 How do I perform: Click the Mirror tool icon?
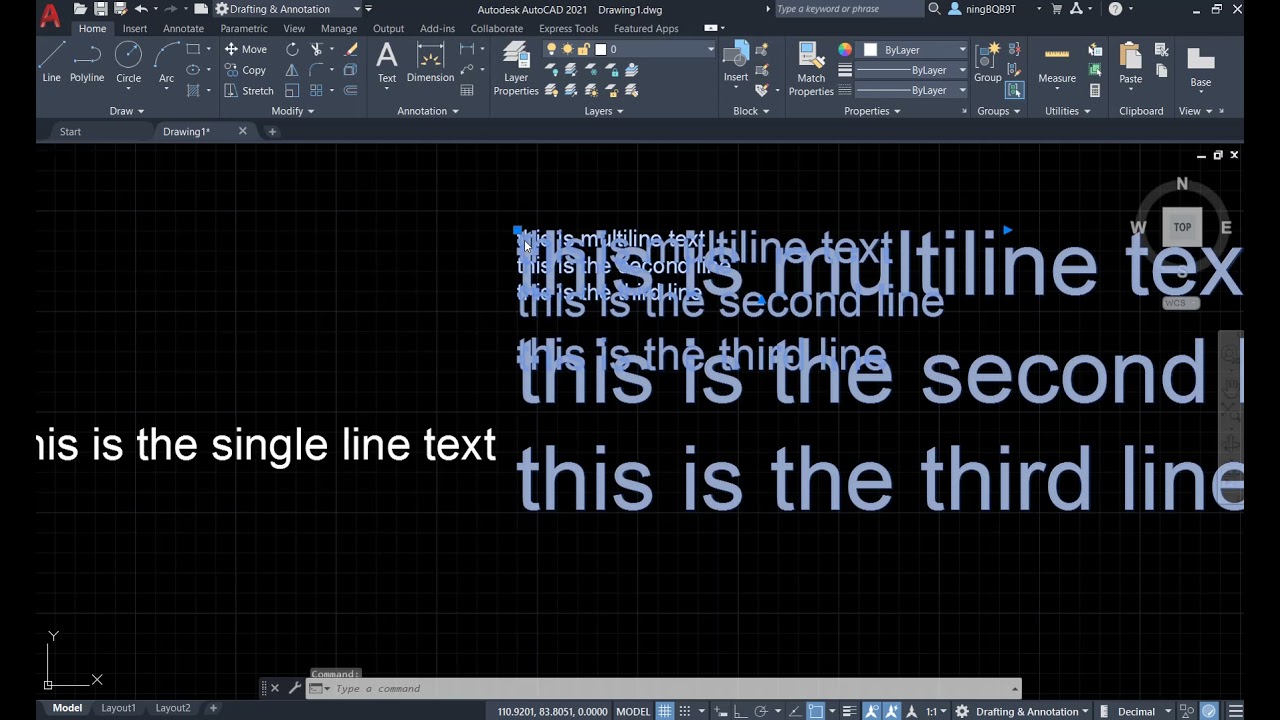292,70
